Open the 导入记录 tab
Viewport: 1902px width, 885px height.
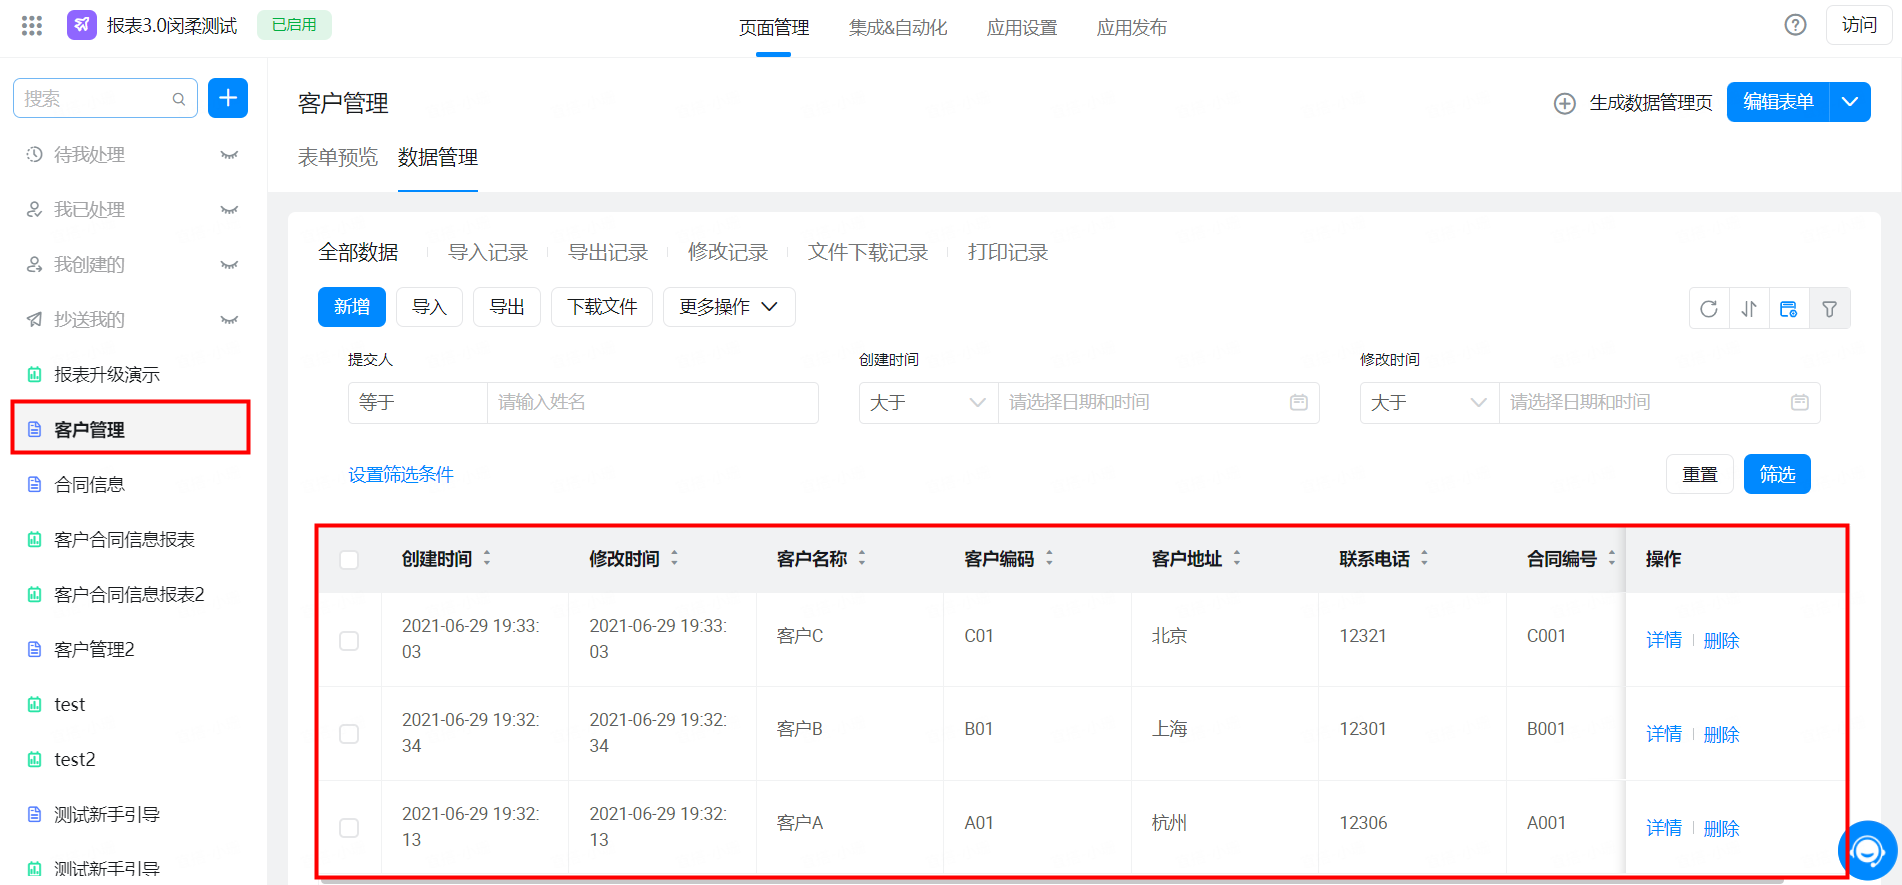click(488, 252)
